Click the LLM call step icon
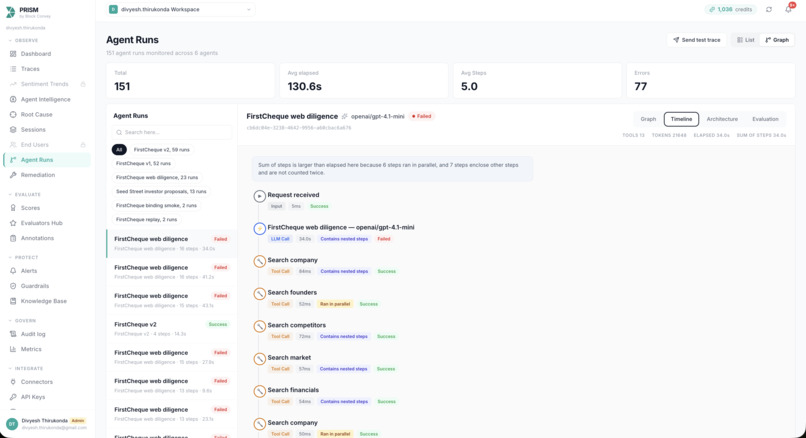The height and width of the screenshot is (438, 806). [260, 228]
